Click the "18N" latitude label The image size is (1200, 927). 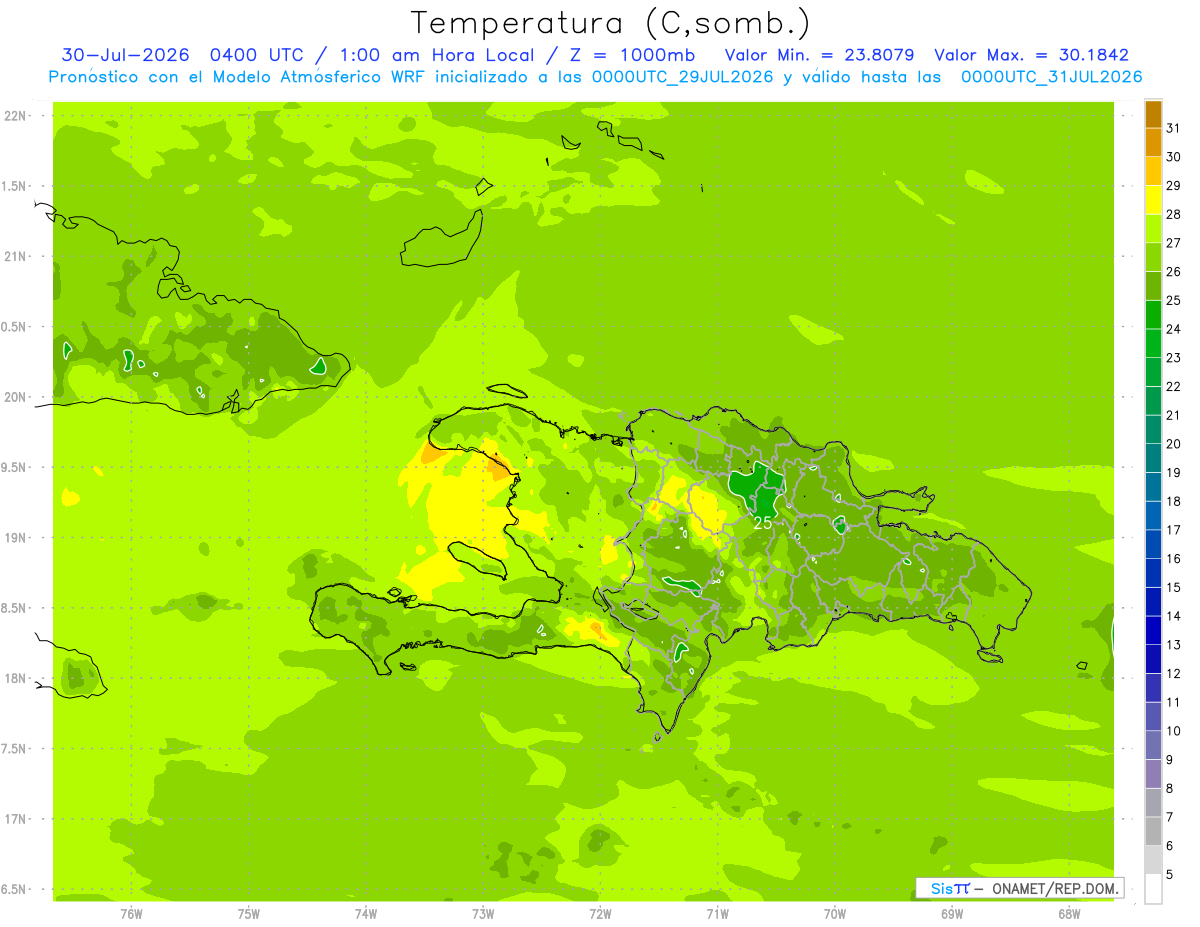click(x=17, y=679)
